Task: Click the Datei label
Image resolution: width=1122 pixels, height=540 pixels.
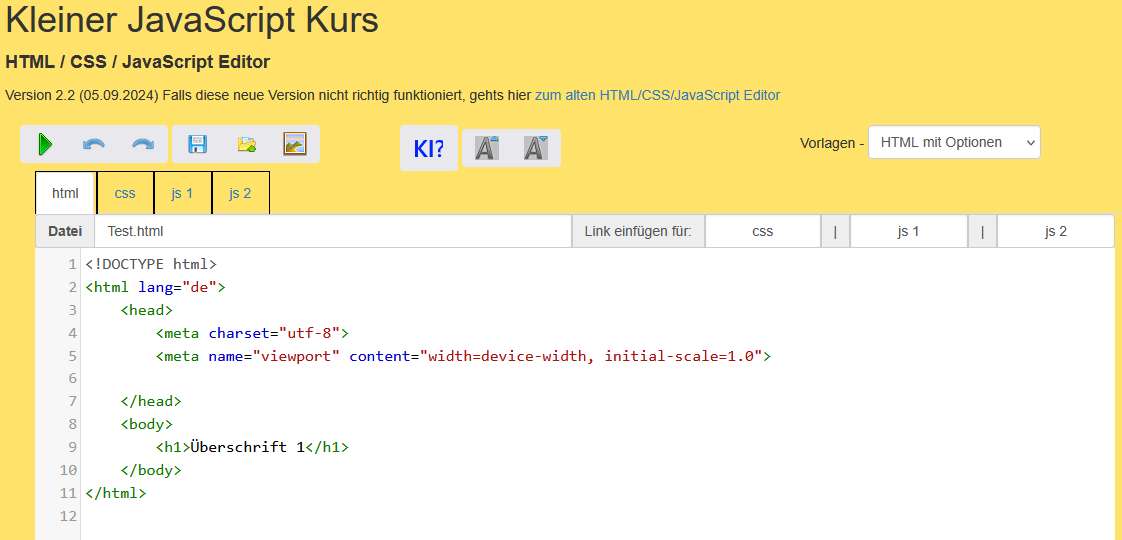Action: [65, 232]
